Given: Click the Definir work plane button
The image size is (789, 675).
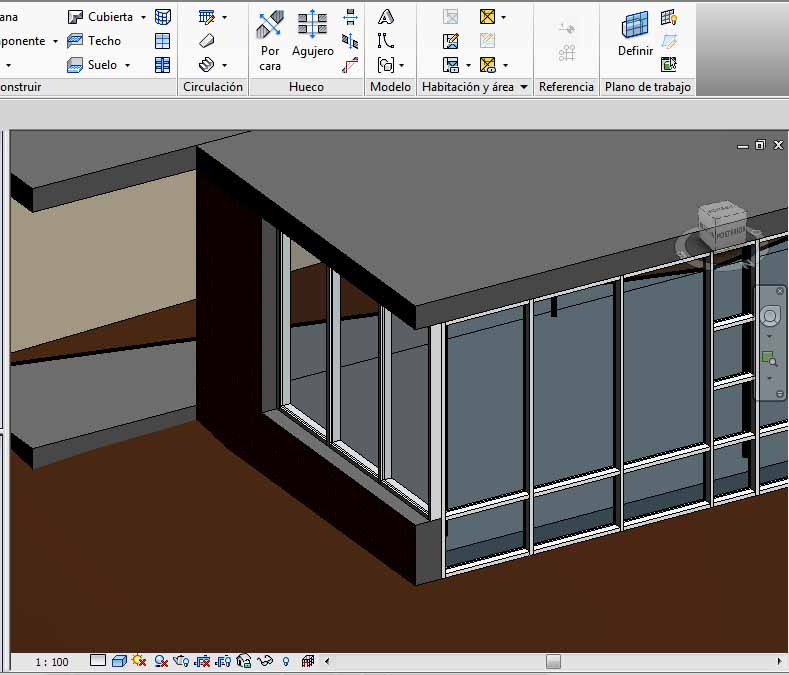Looking at the screenshot, I should point(635,35).
